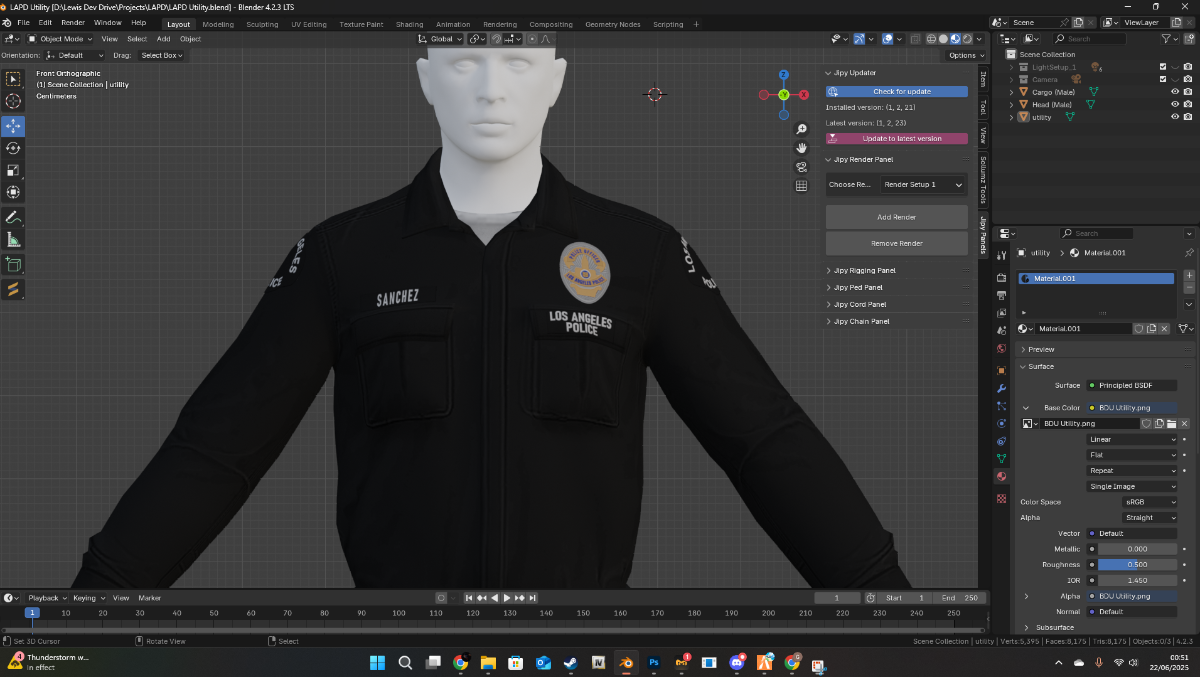1200x677 pixels.
Task: Adjust the Roughness slider
Action: tap(1137, 565)
